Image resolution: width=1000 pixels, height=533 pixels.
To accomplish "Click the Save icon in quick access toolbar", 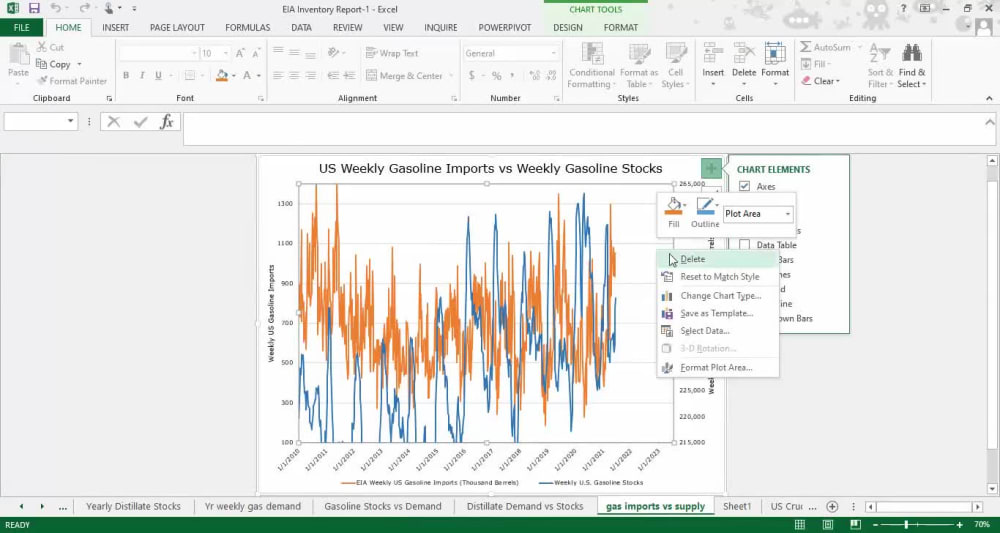I will [x=34, y=8].
